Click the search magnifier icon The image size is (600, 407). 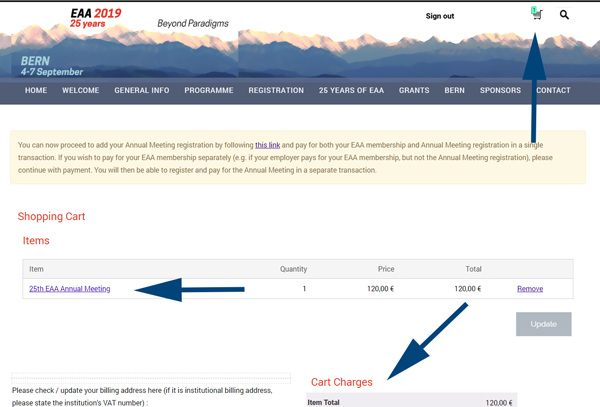pyautogui.click(x=564, y=15)
